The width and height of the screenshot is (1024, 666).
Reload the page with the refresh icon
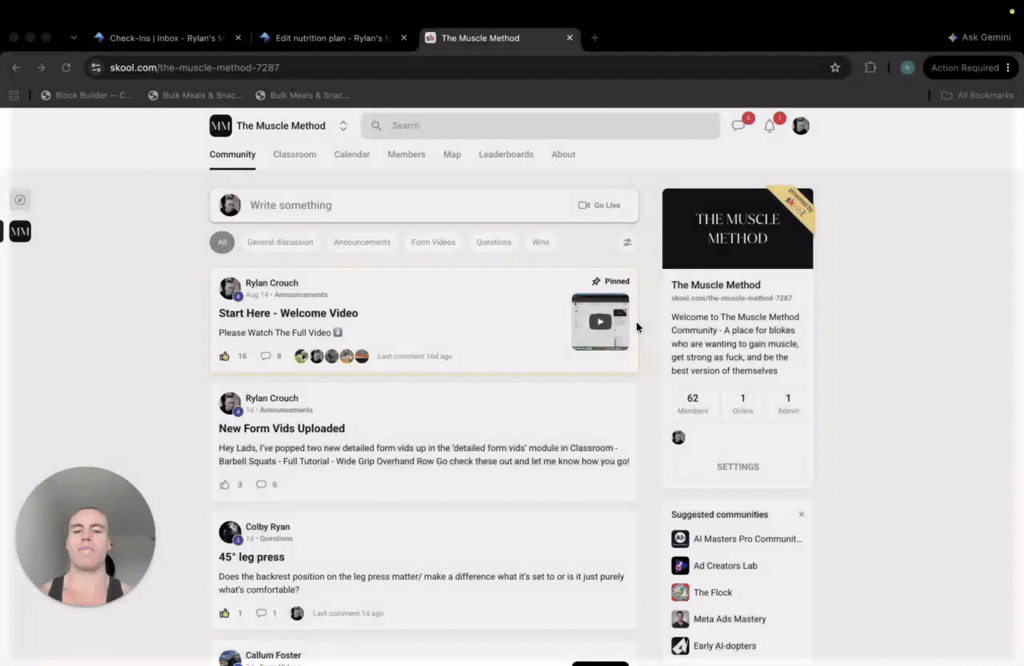pyautogui.click(x=66, y=68)
